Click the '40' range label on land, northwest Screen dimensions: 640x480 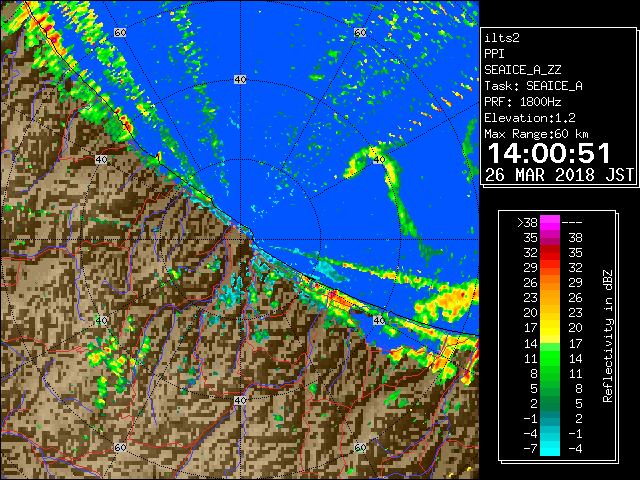[101, 160]
